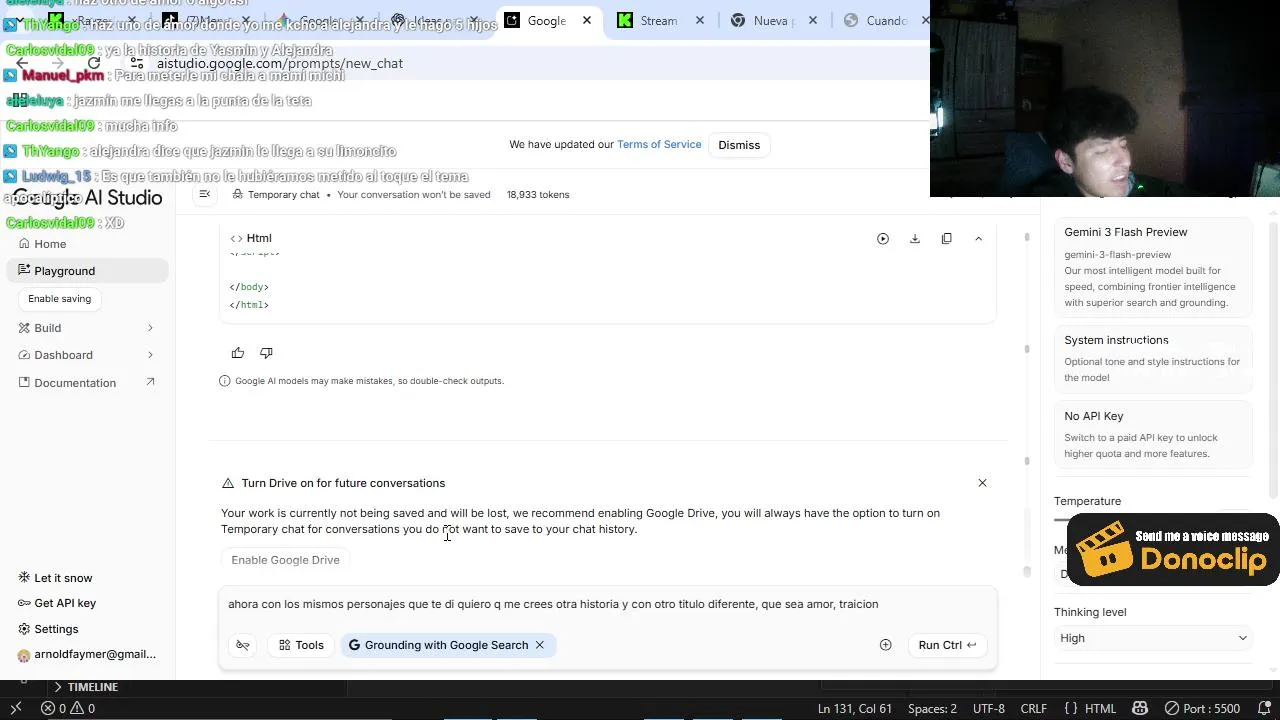1280x720 pixels.
Task: Toggle the sidebar menu hamburger icon
Action: tap(205, 194)
